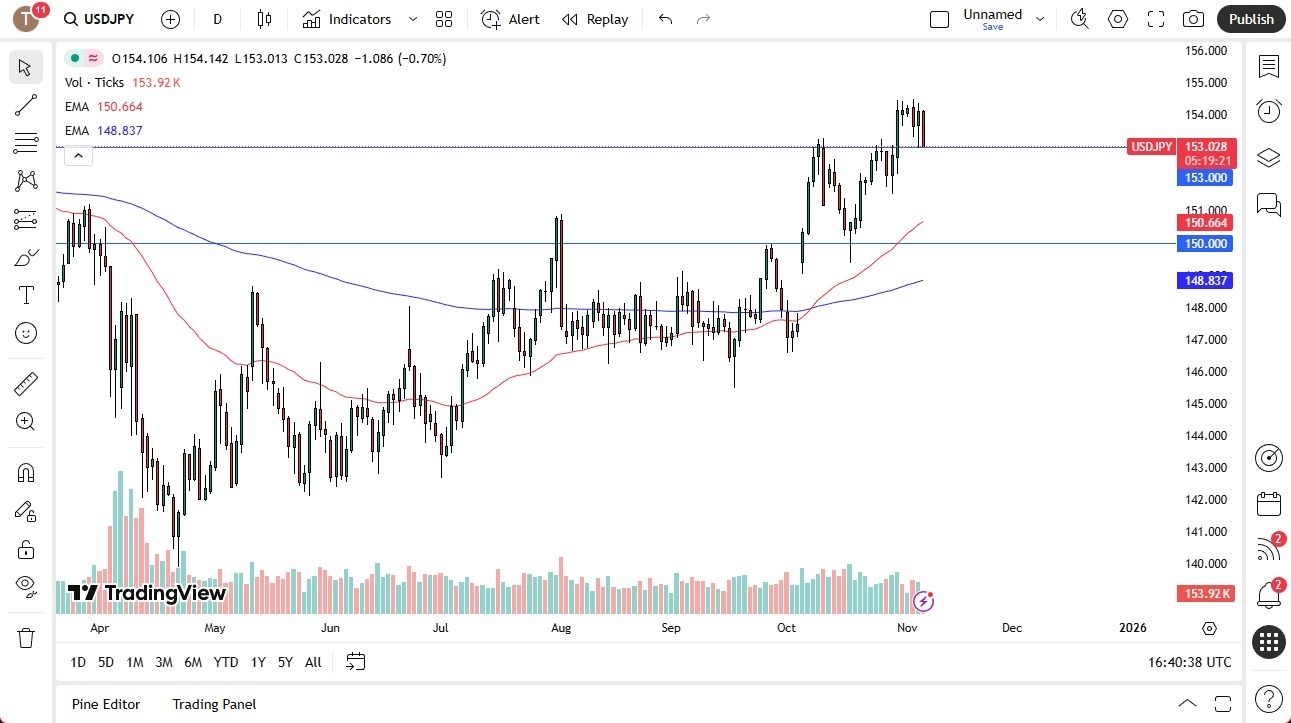Select the Brush drawing tool
Screen dimensions: 1291x723
coord(26,256)
